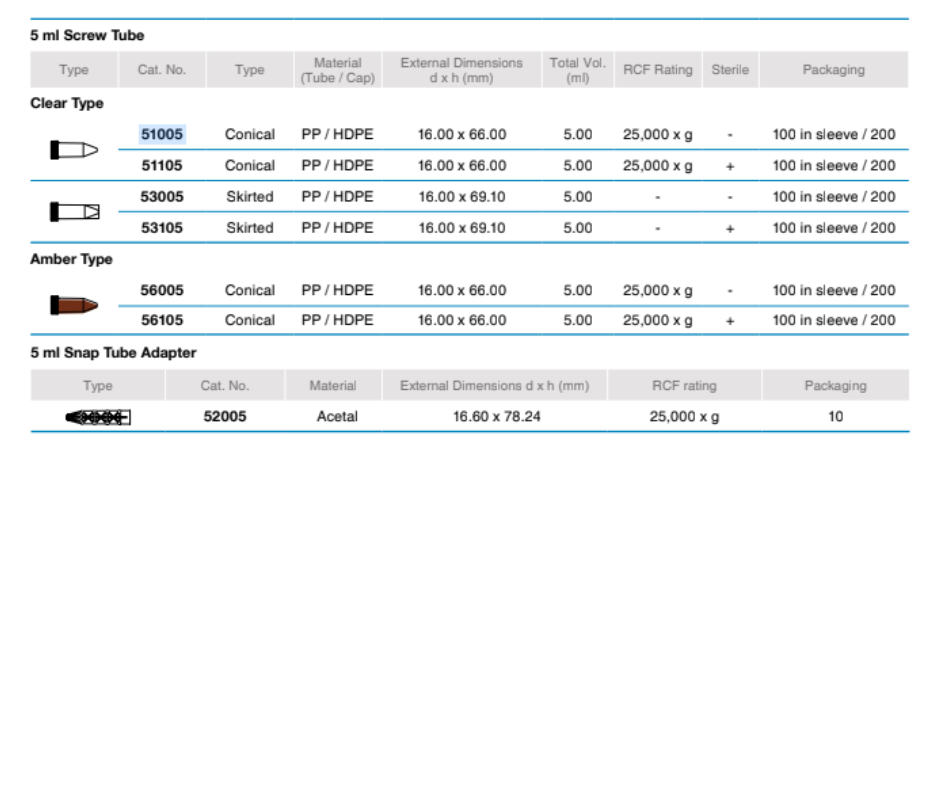This screenshot has height=788, width=940.
Task: Click catalog number 53005
Action: [x=162, y=196]
